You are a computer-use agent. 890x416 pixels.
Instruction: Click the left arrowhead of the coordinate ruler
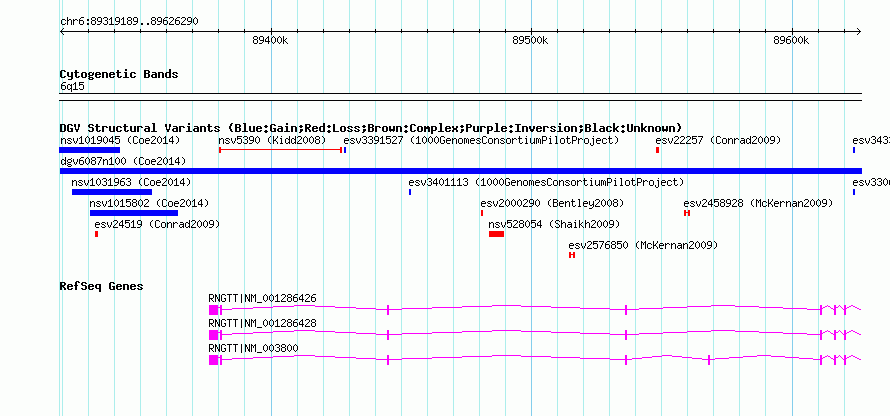(x=62, y=31)
